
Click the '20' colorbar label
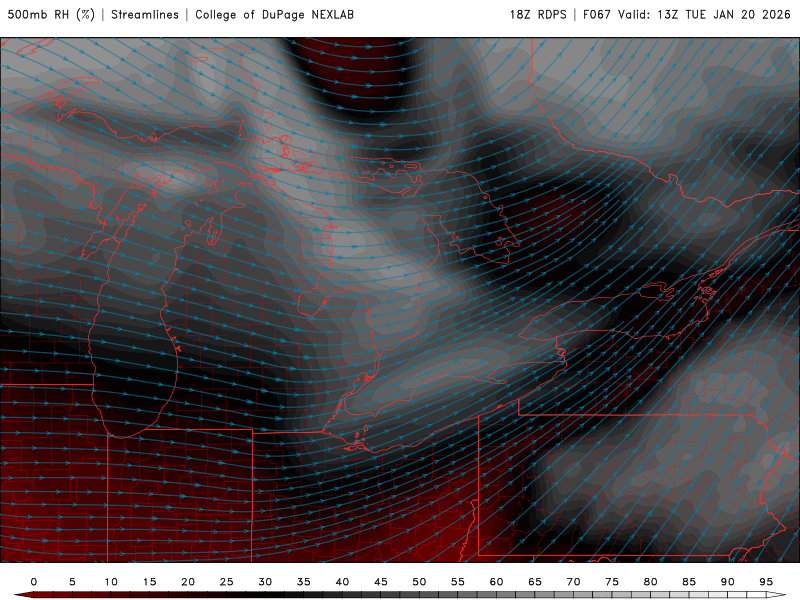[x=188, y=582]
